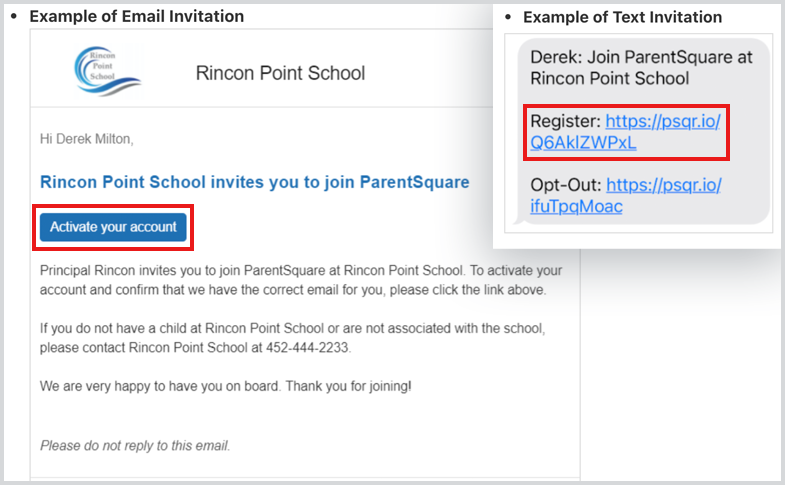Click the blue 'invites you to join ParentSquare' heading

point(254,182)
